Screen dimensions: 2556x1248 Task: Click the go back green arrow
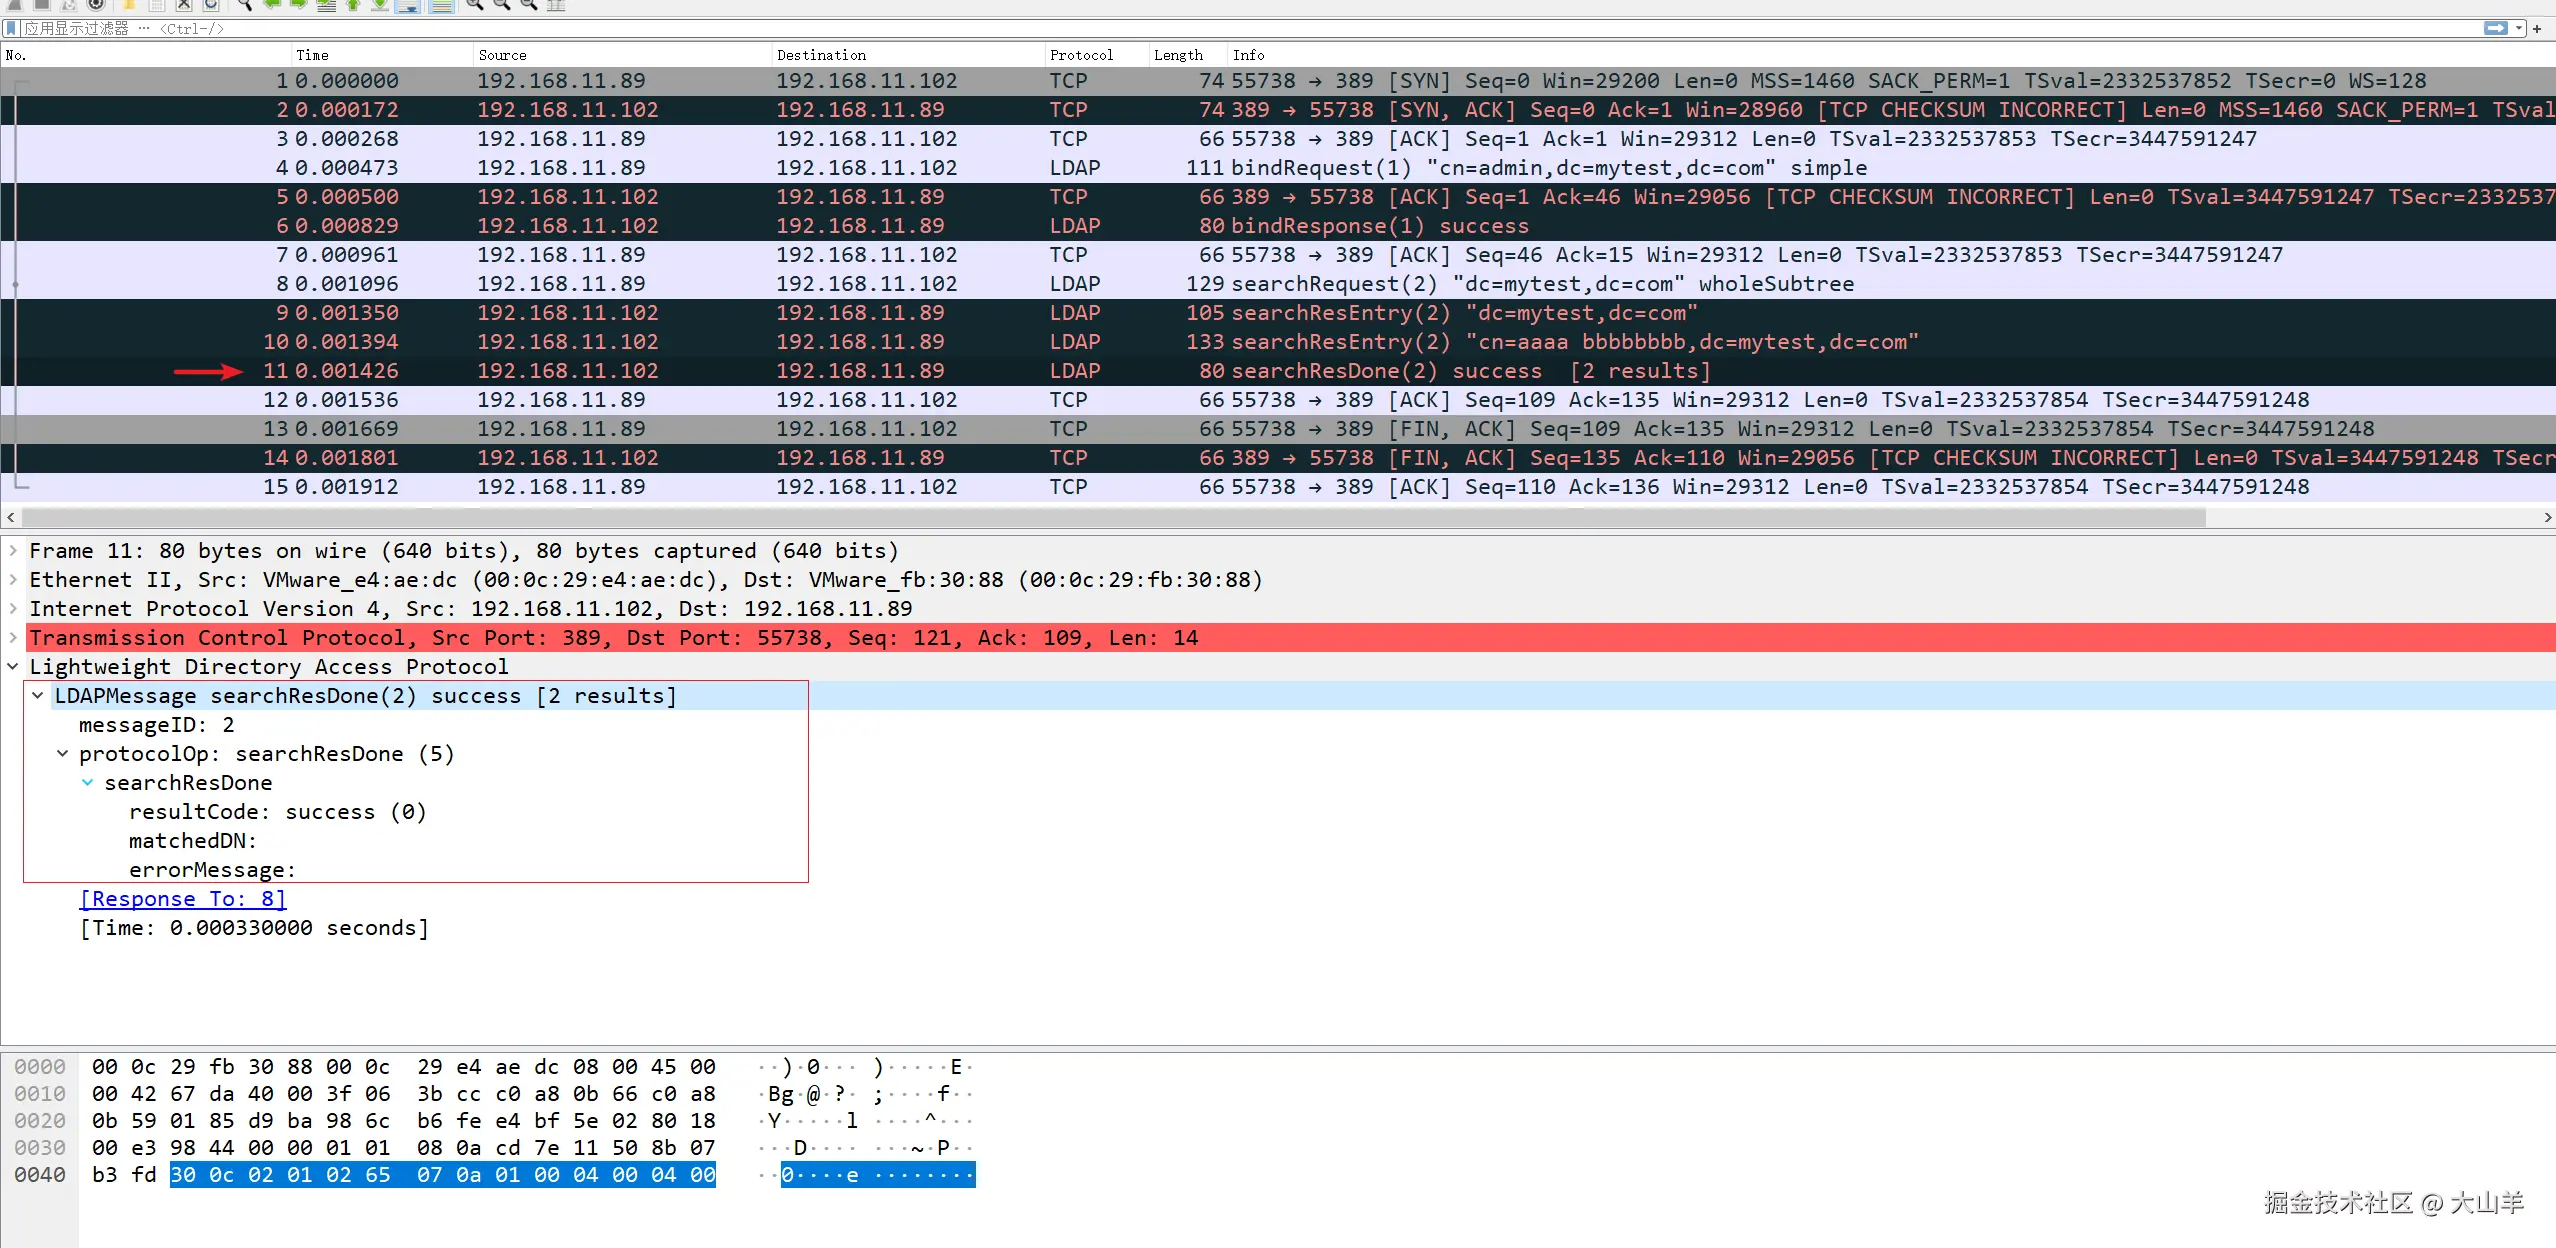coord(271,5)
